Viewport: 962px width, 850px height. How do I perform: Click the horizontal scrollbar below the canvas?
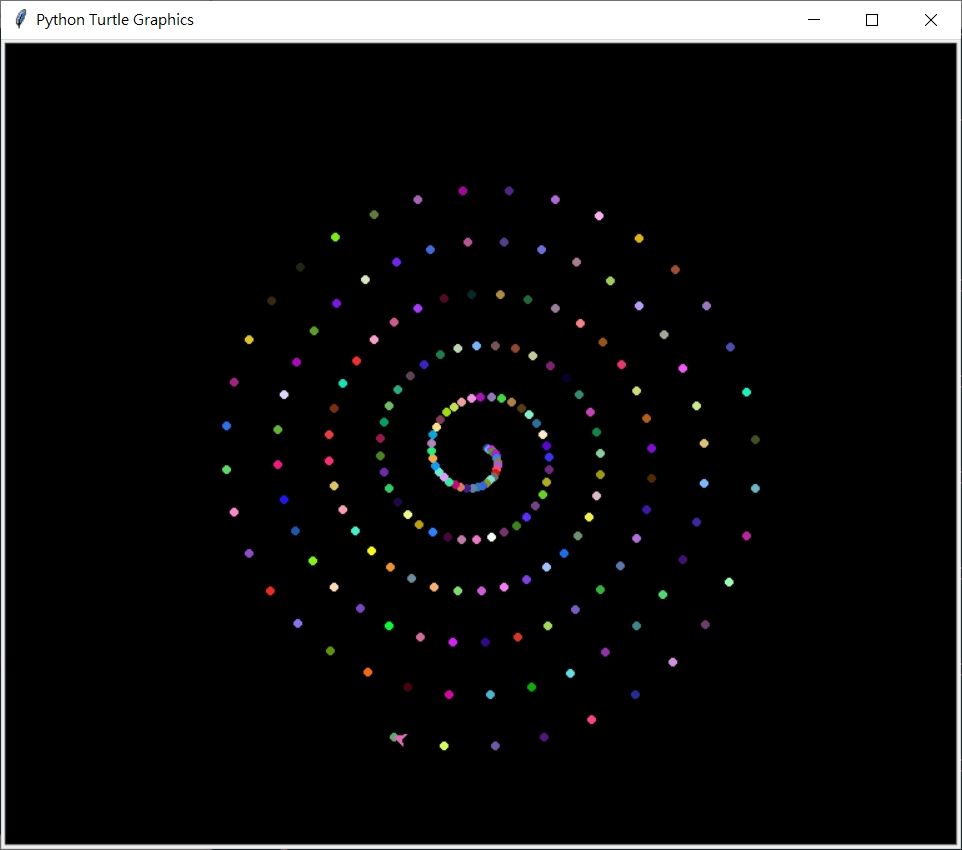tap(480, 843)
